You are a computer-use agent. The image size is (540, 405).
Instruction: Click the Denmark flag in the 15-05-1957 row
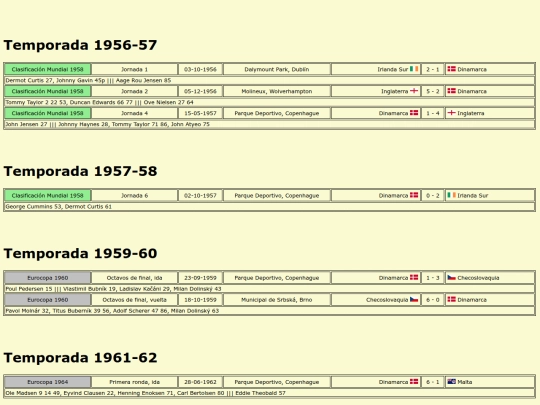tap(414, 113)
